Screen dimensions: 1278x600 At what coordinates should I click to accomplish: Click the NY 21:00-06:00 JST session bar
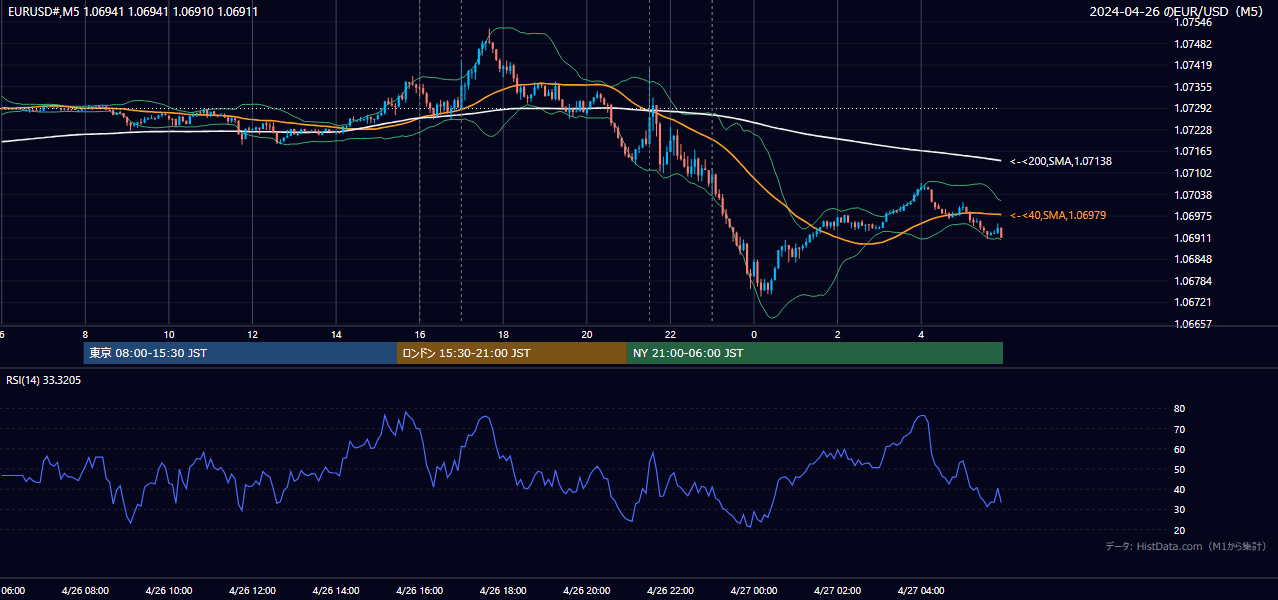[x=815, y=353]
